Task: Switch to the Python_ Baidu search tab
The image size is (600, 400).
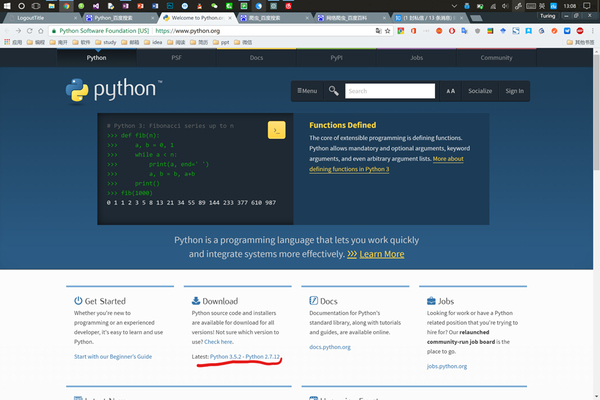Action: [x=119, y=18]
